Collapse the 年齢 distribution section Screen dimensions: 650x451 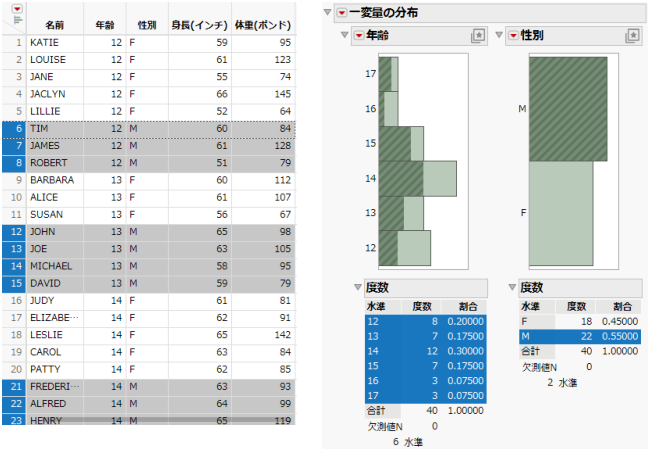click(344, 35)
